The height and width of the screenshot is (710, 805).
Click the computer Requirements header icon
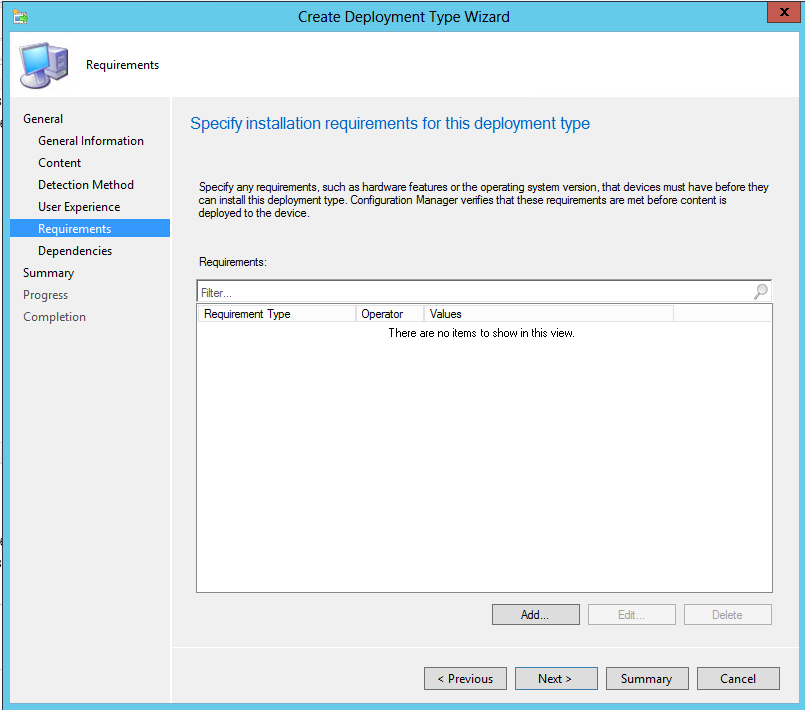(44, 65)
